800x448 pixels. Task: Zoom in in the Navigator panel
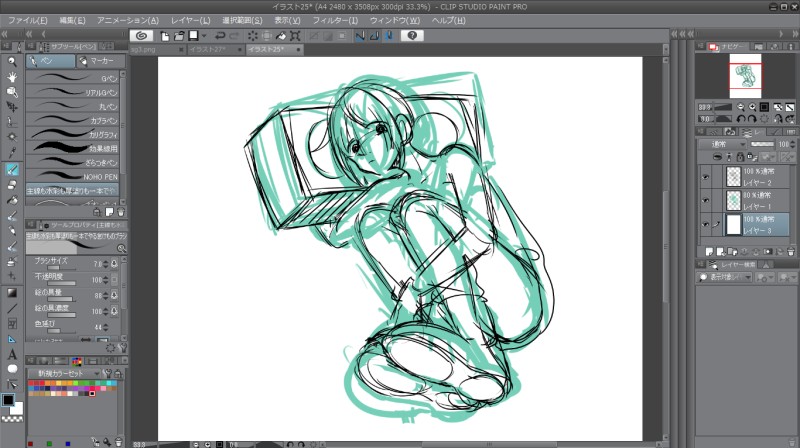pyautogui.click(x=752, y=107)
